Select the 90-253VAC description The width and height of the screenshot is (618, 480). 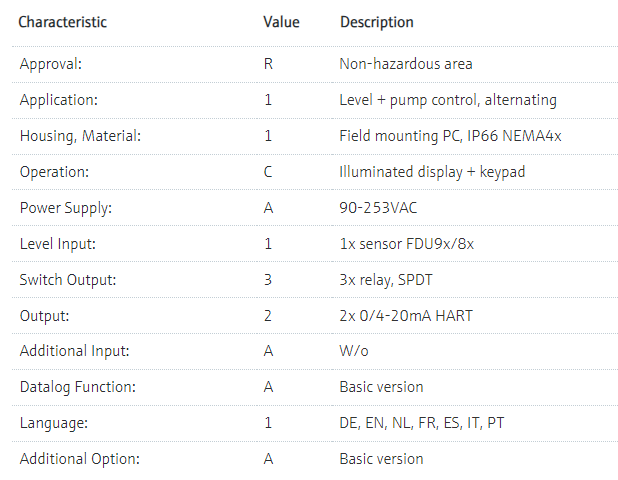(376, 208)
